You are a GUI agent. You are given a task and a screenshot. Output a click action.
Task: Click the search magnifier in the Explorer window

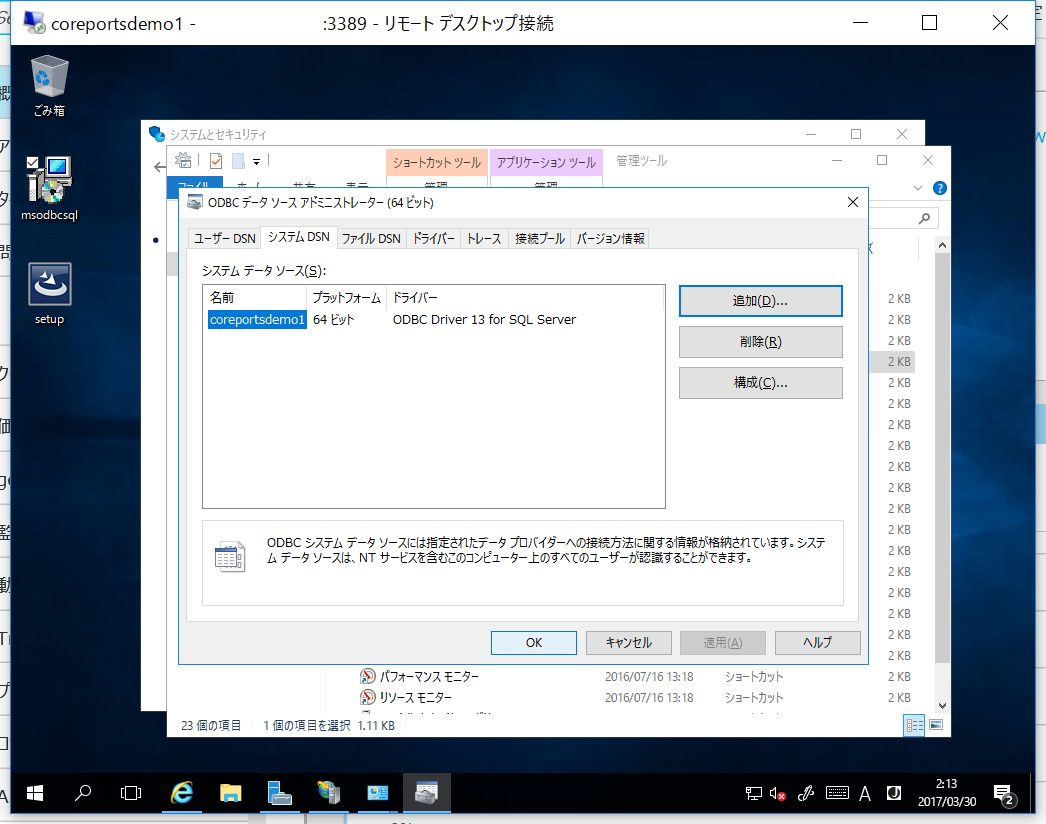925,218
